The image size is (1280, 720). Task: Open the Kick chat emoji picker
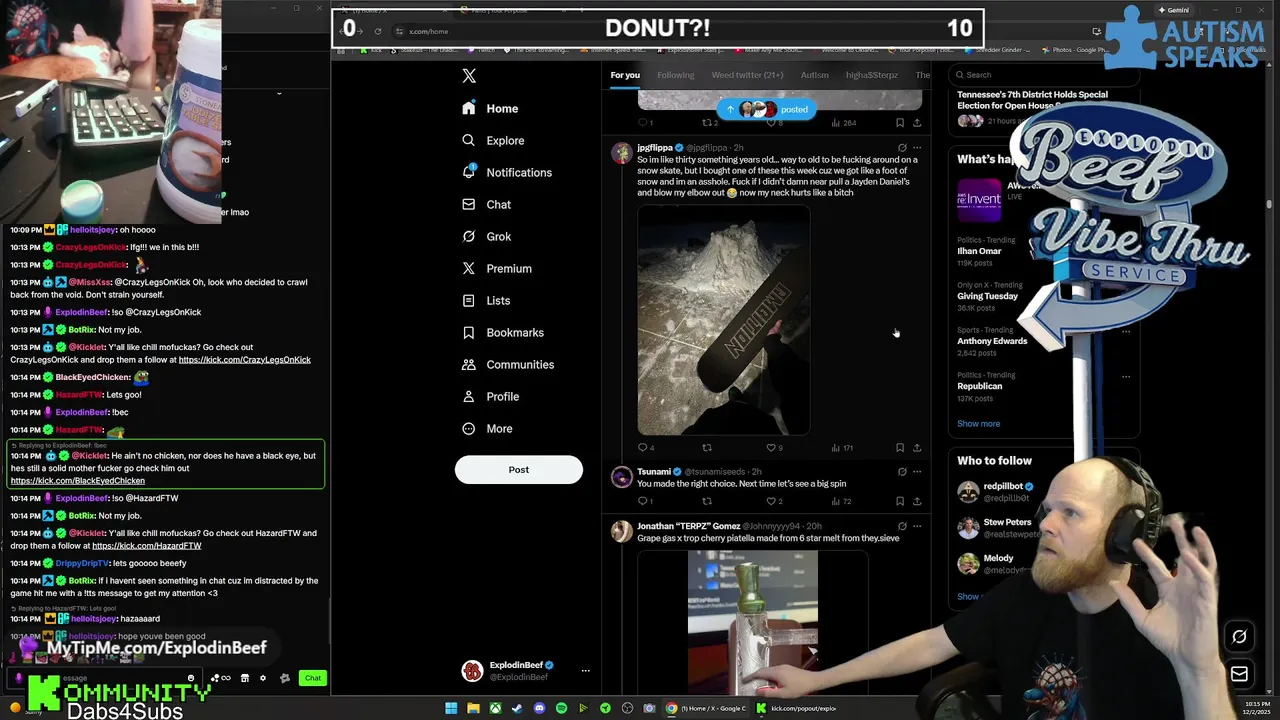(x=190, y=678)
